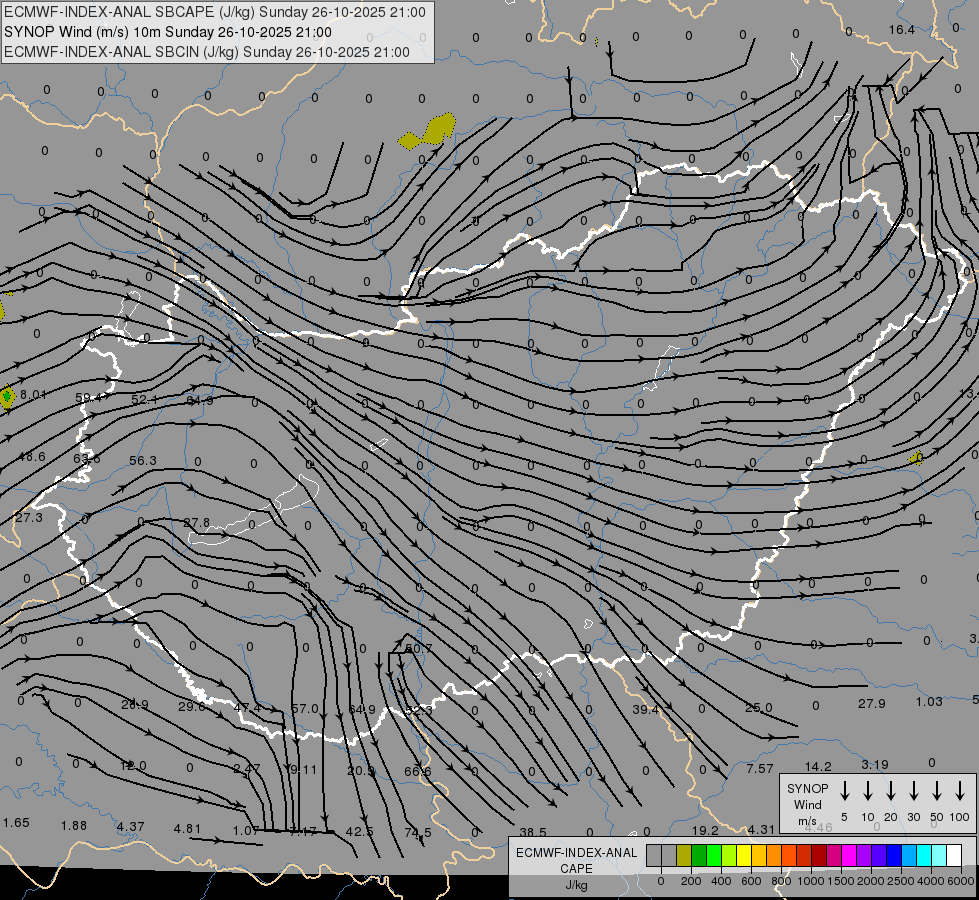The width and height of the screenshot is (979, 900).
Task: Click the 25.0 value on the map
Action: pos(759,708)
